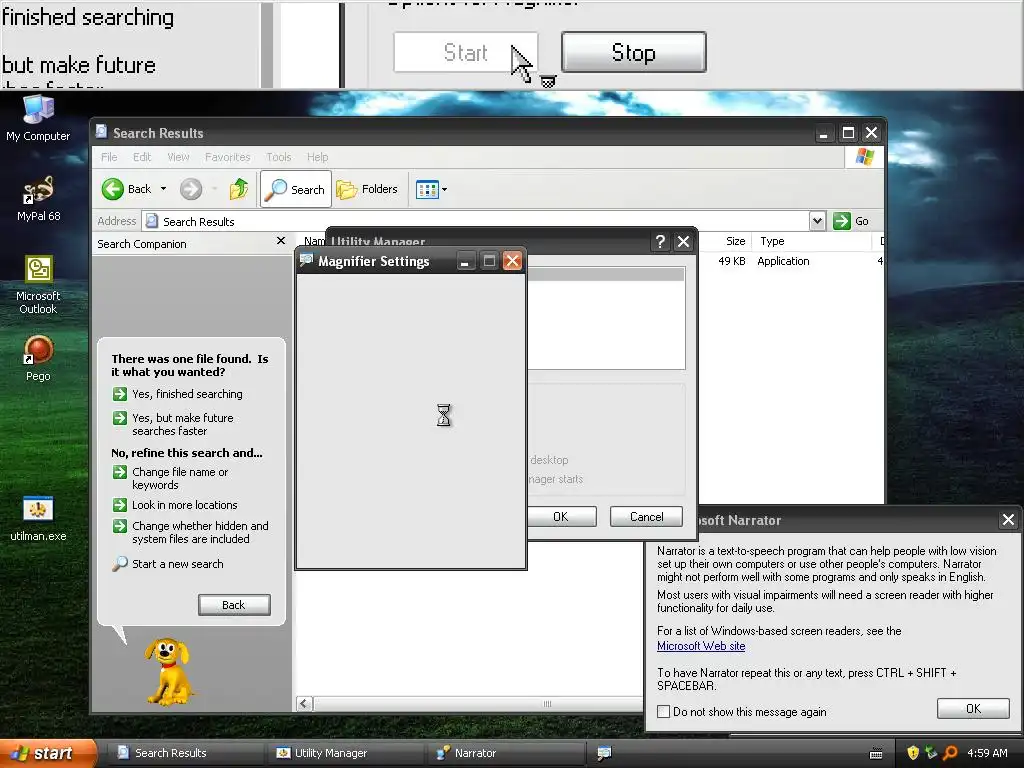Click the 4:59 AM system clock

[987, 753]
